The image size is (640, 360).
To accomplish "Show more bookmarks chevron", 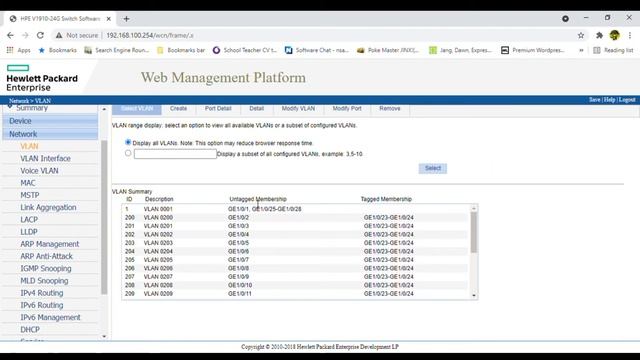I will click(x=581, y=50).
